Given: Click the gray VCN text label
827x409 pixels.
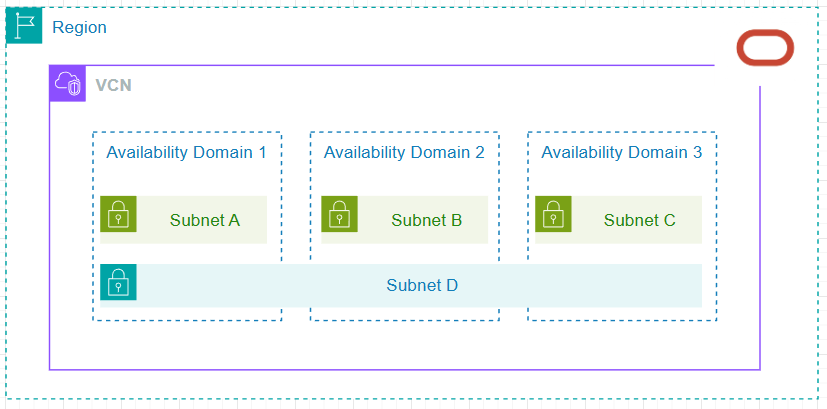Looking at the screenshot, I should coord(113,85).
